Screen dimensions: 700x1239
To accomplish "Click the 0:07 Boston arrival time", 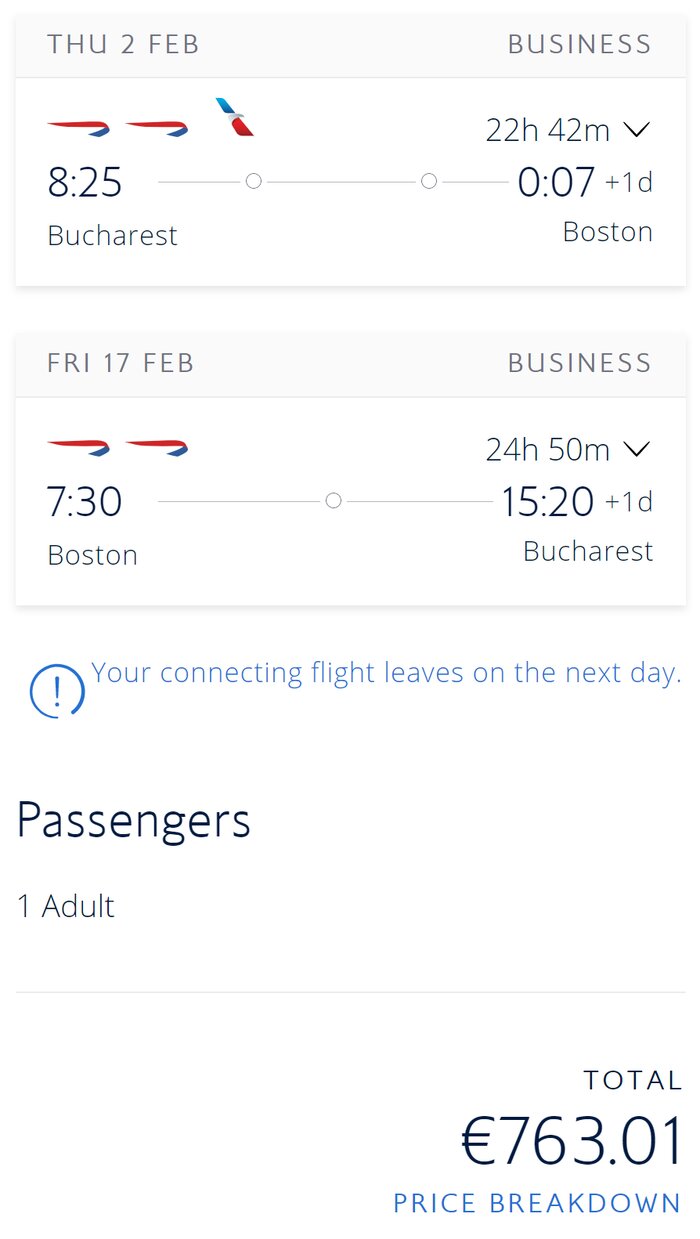I will click(x=557, y=182).
